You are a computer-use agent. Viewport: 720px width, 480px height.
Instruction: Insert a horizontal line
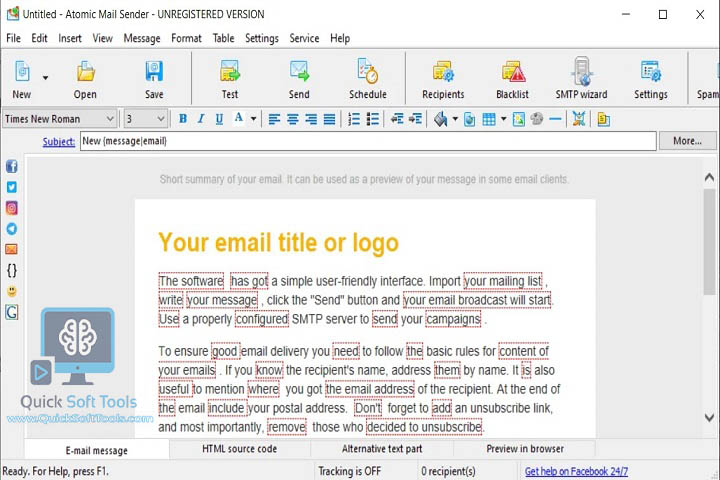click(555, 119)
